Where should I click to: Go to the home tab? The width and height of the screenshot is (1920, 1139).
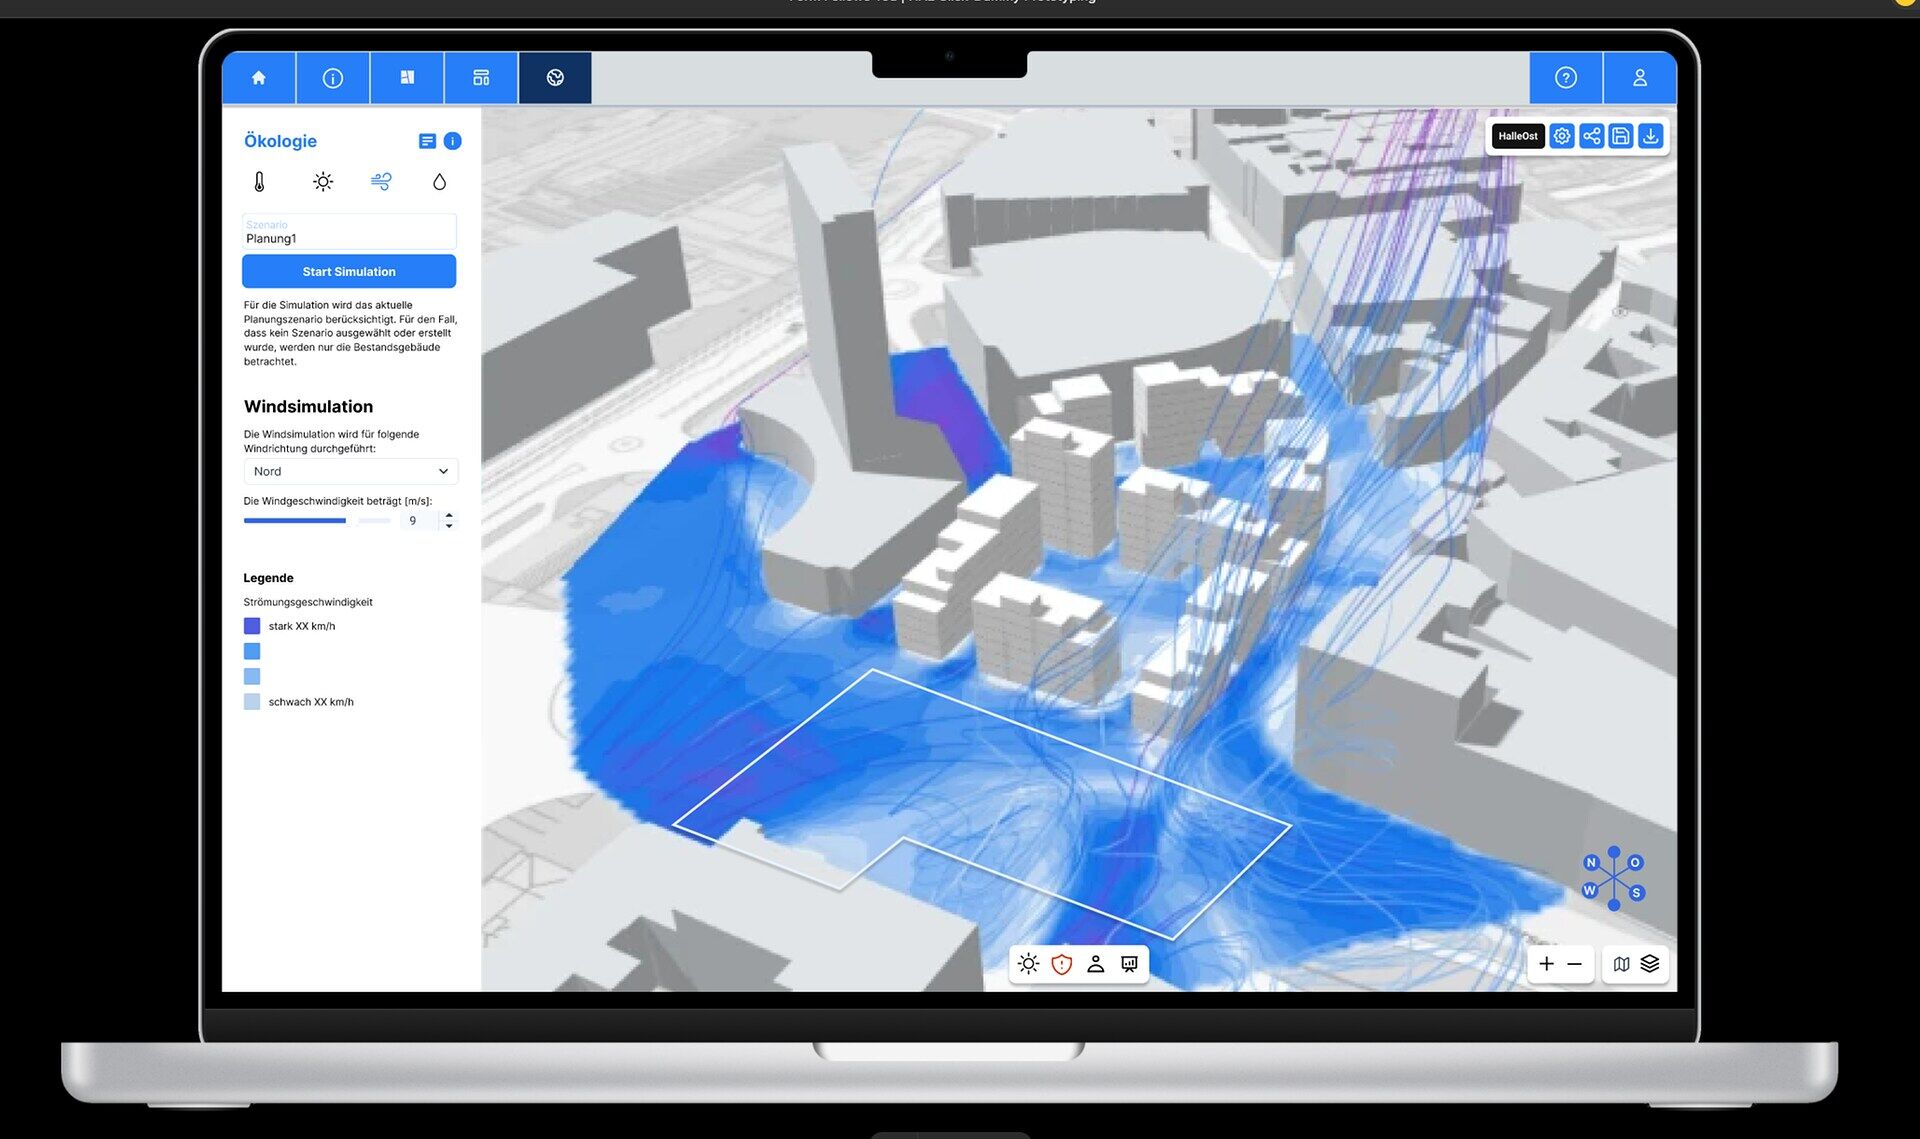pos(258,78)
